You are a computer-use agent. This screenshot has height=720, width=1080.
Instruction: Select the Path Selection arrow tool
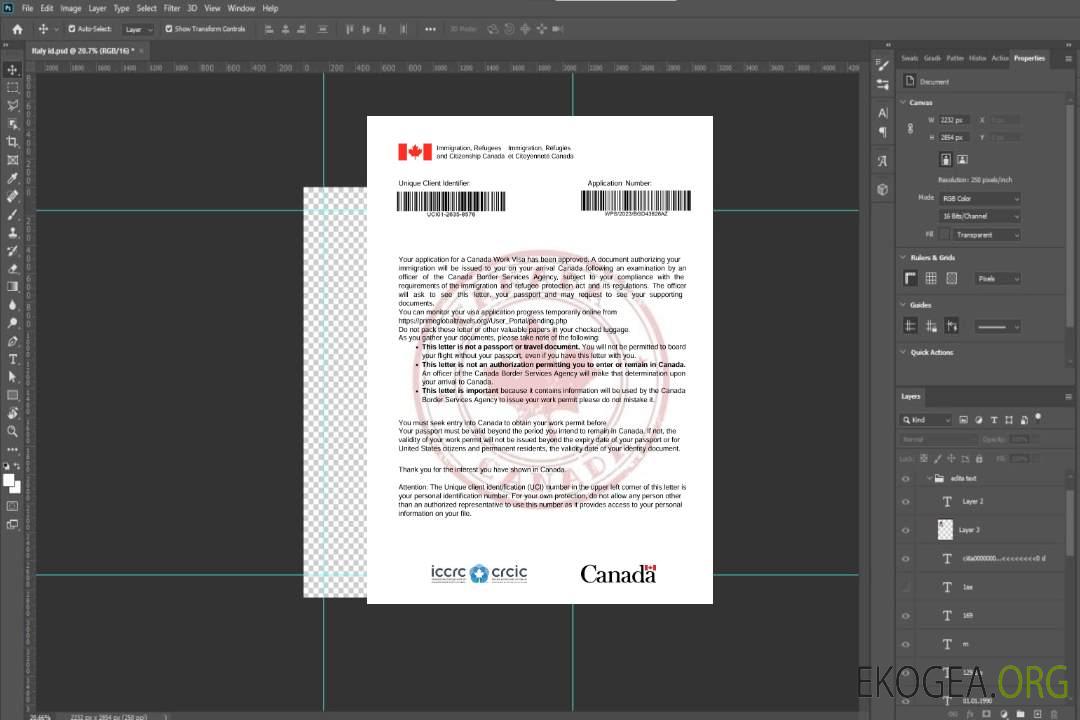tap(12, 377)
